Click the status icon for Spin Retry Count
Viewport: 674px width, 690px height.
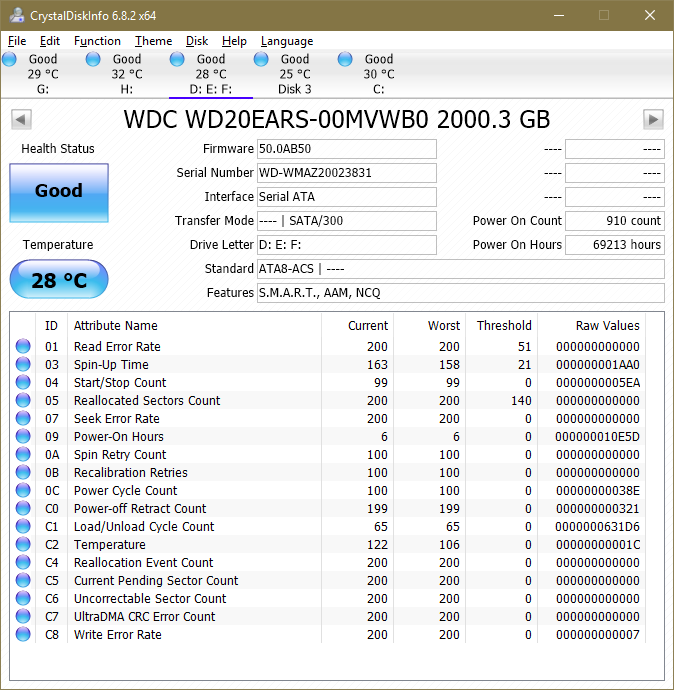pos(23,455)
